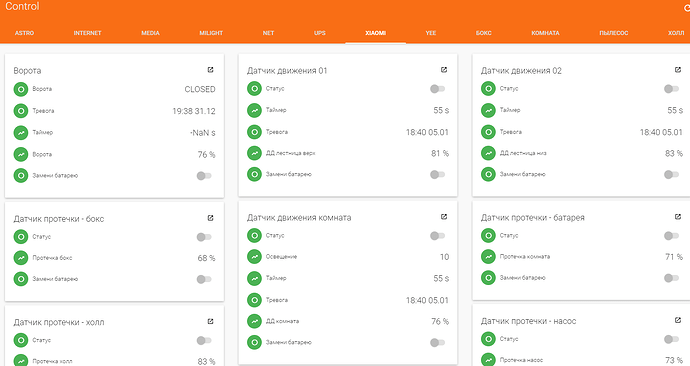Toggle Замени батарею in Датчик движения комната
690x366 pixels.
click(x=437, y=342)
